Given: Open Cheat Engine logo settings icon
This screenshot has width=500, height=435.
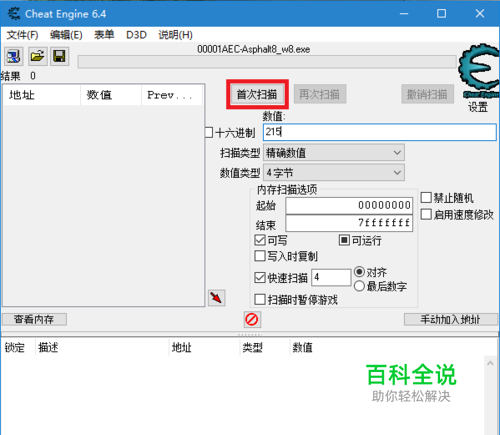Looking at the screenshot, I should (479, 71).
